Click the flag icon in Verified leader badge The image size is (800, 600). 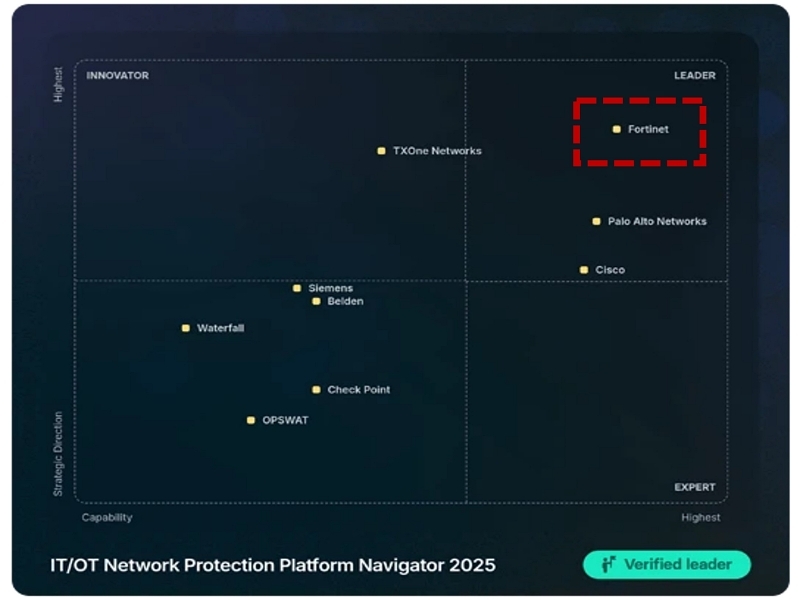click(608, 564)
